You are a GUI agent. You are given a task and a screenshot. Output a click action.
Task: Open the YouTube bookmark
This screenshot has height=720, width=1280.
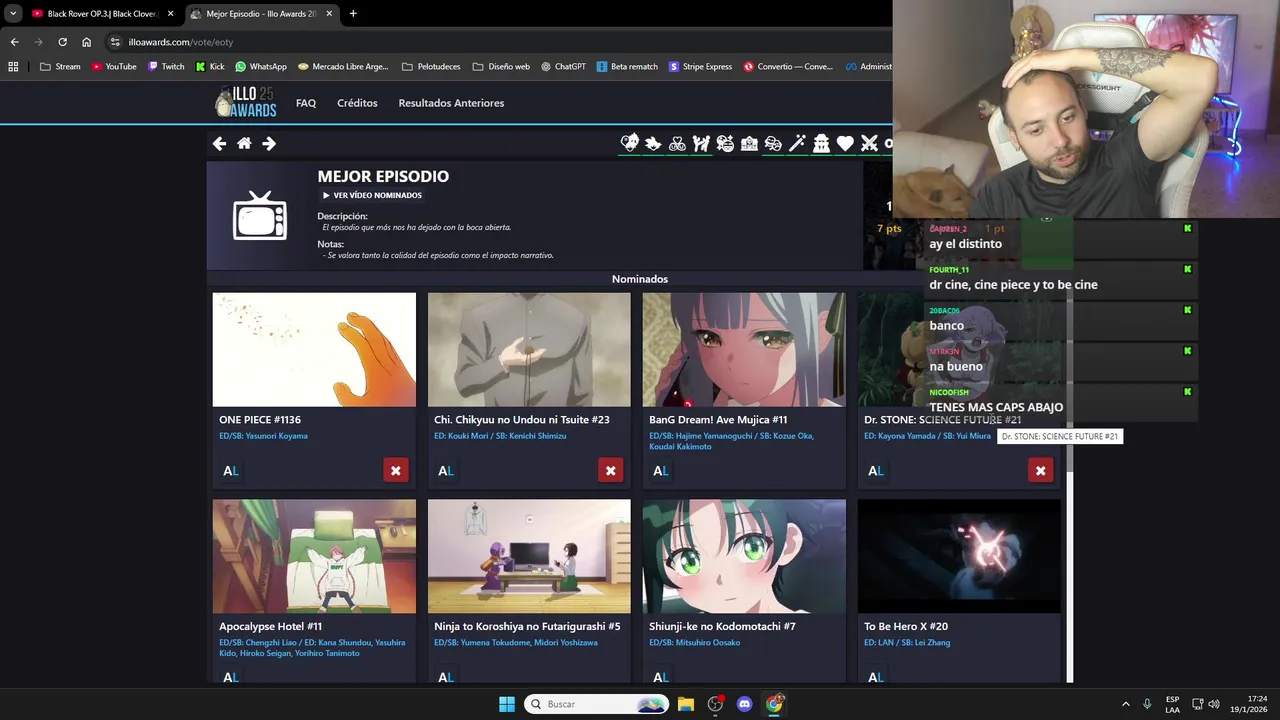pyautogui.click(x=114, y=67)
